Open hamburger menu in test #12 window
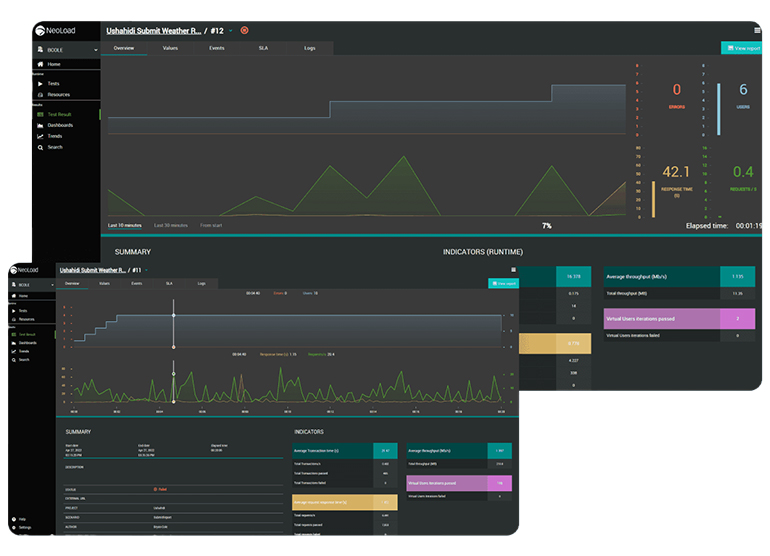Screen dimensions: 770x556 (x=756, y=30)
